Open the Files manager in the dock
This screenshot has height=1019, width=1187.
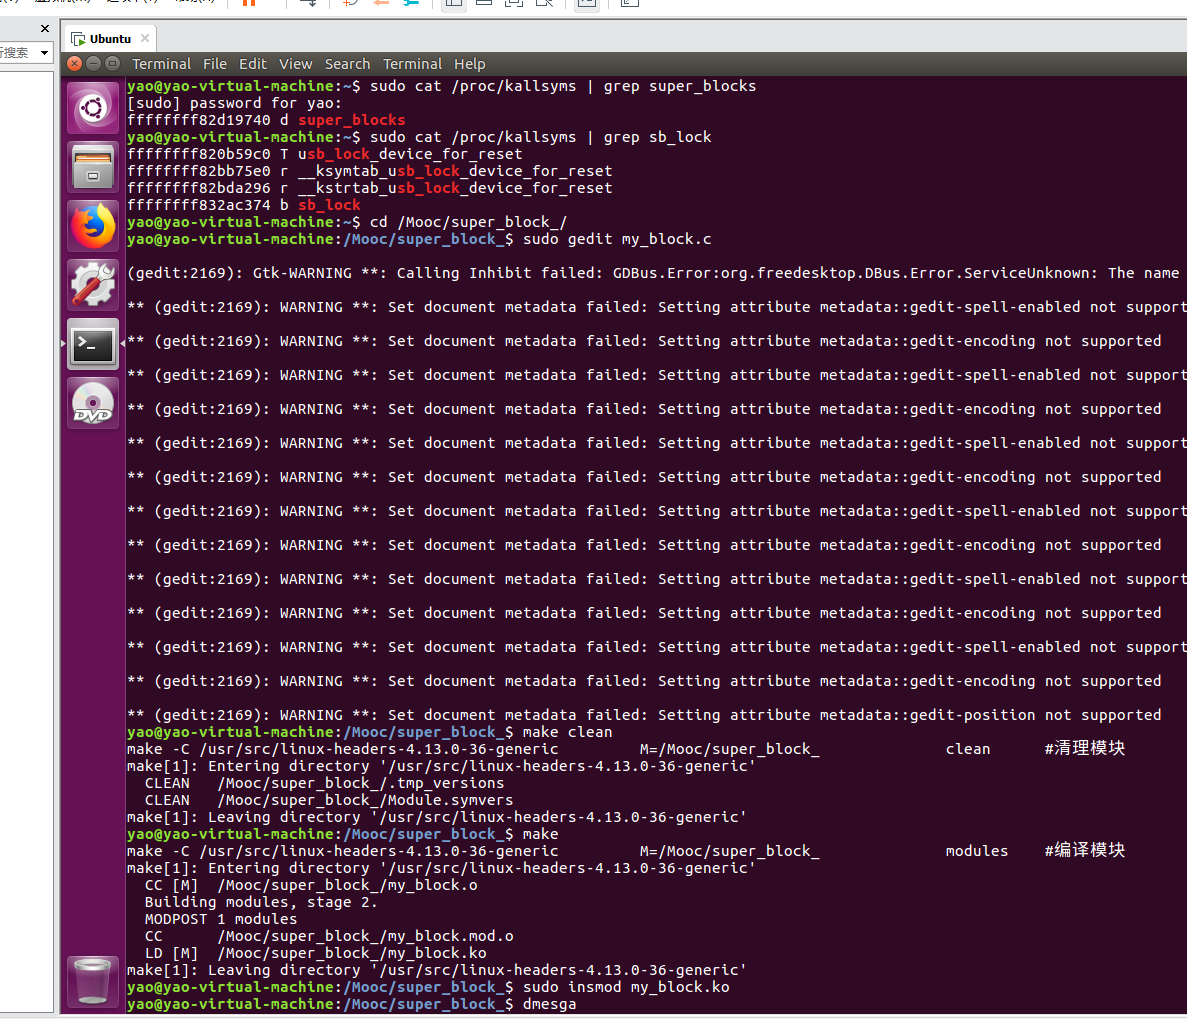92,166
